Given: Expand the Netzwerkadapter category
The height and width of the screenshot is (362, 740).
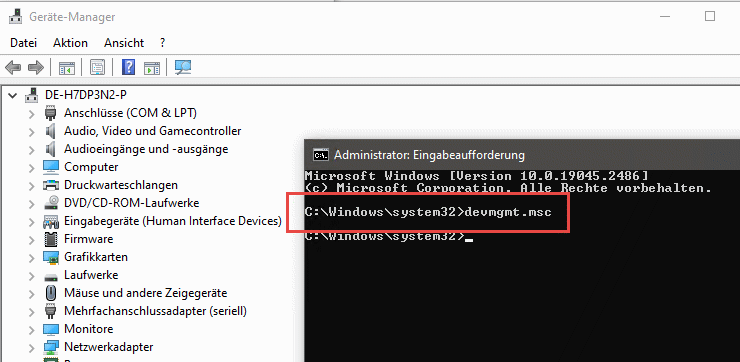Looking at the screenshot, I should point(32,348).
